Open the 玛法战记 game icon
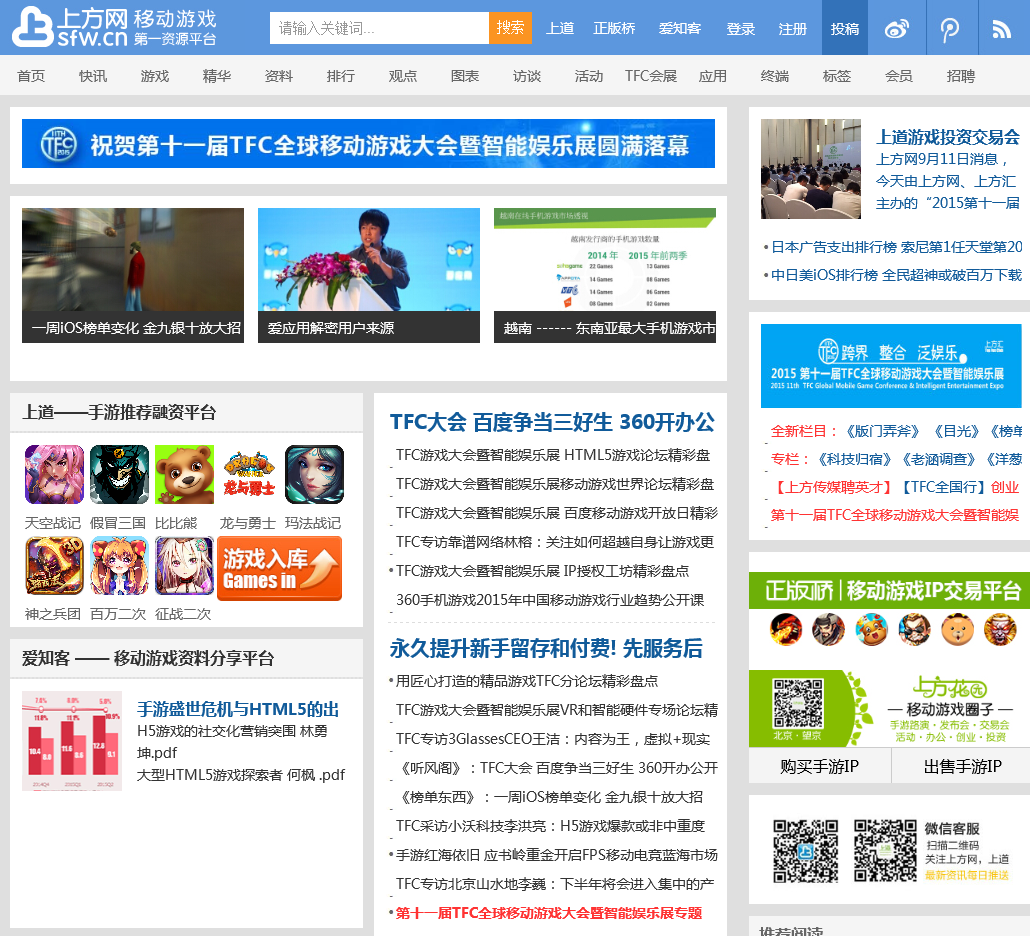Viewport: 1030px width, 936px height. [314, 474]
